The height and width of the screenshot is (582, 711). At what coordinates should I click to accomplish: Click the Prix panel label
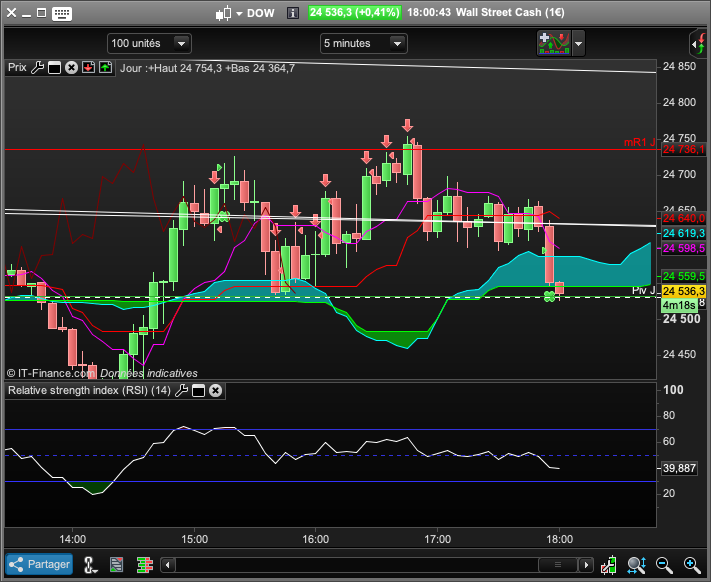(17, 68)
